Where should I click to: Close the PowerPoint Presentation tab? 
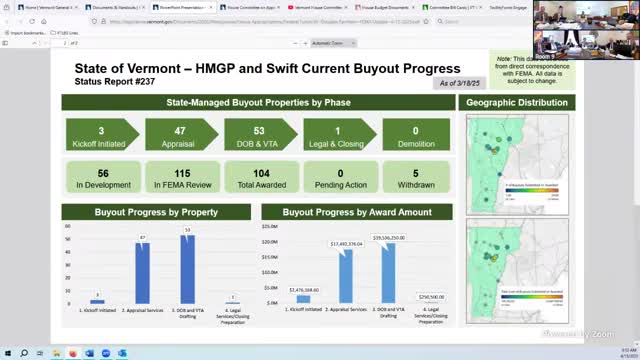point(211,7)
